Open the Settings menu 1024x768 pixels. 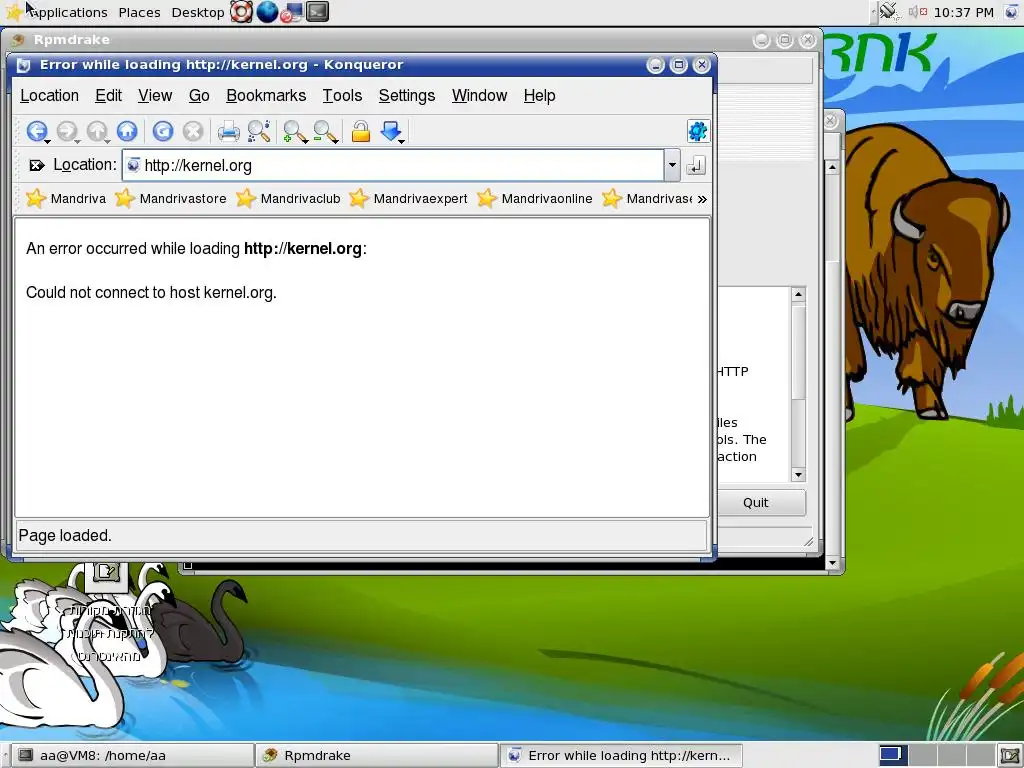pyautogui.click(x=407, y=95)
